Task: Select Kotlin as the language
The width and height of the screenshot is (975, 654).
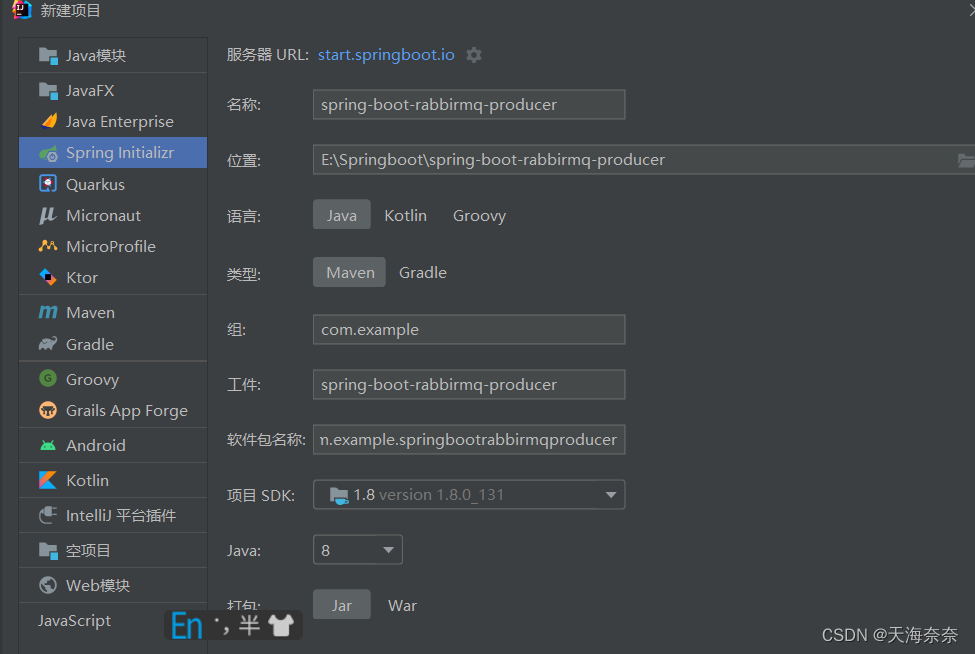Action: (405, 215)
